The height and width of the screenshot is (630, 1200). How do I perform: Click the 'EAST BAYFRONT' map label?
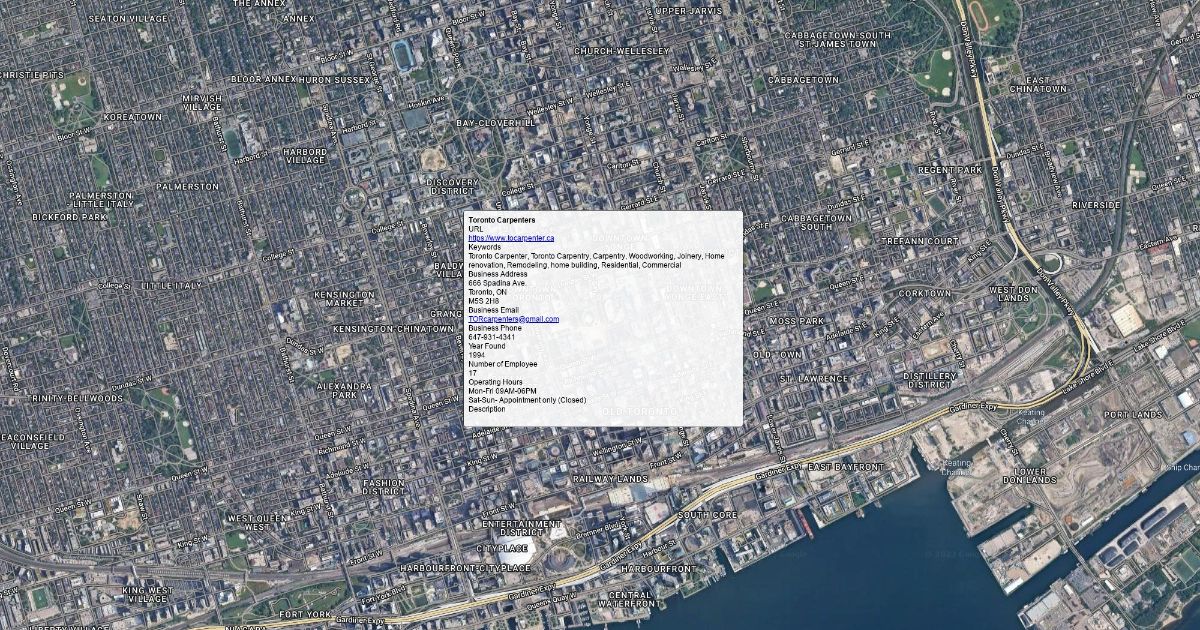pos(845,467)
